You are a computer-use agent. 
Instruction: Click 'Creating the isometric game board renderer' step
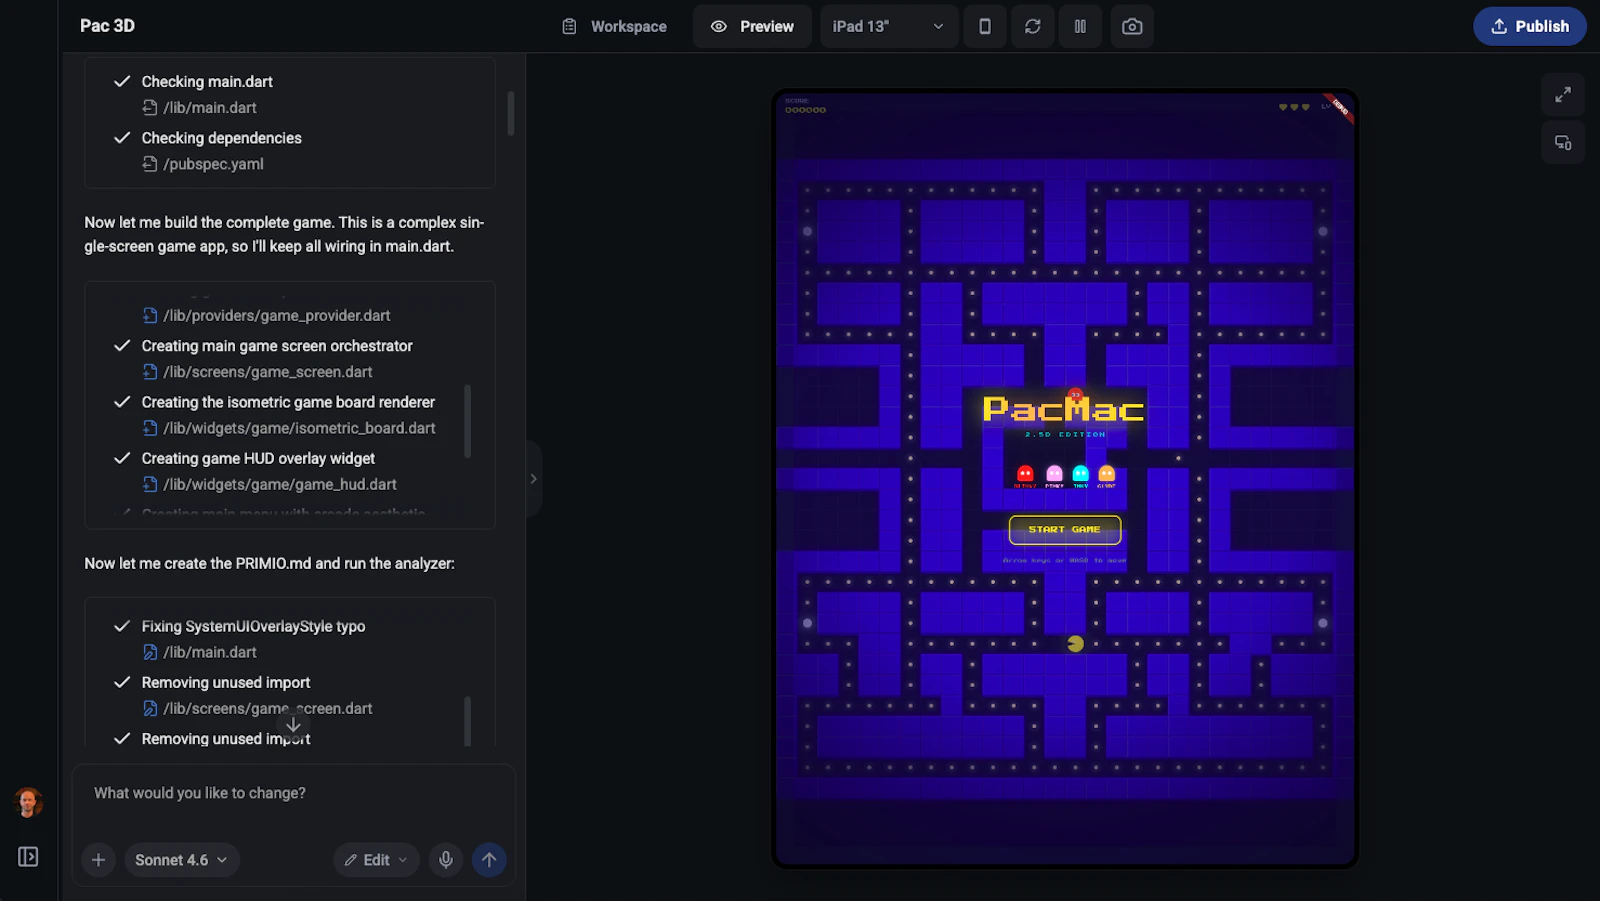(x=288, y=402)
